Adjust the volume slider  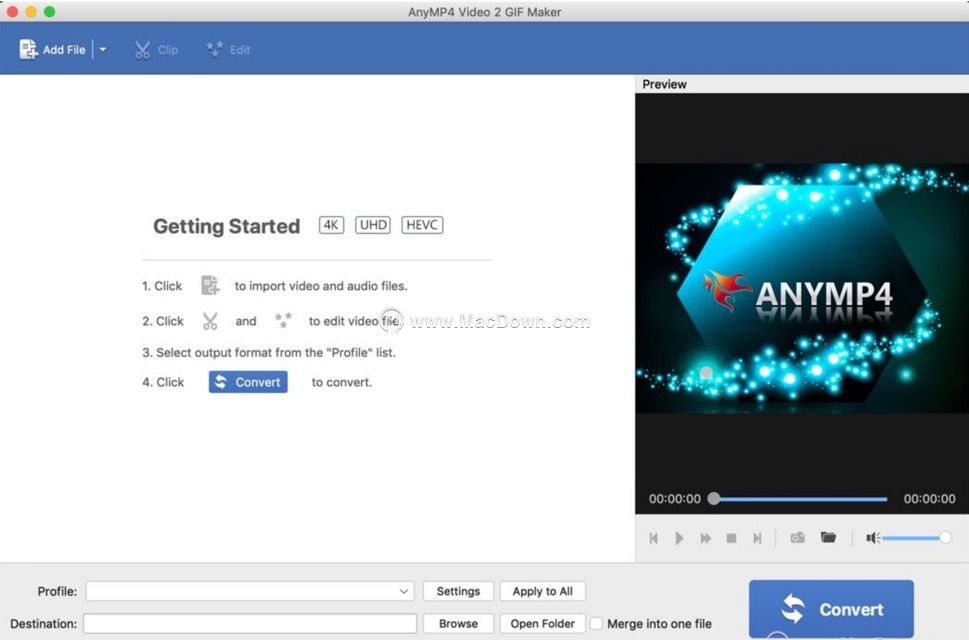pyautogui.click(x=914, y=538)
